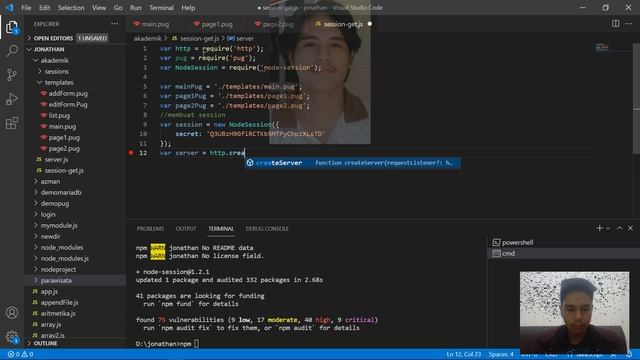640x360 pixels.
Task: Open the Search view in activity bar
Action: 12,51
